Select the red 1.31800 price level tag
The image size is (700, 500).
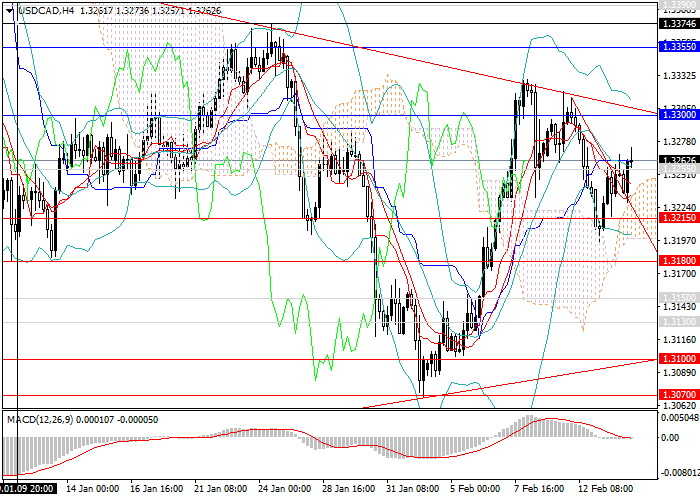tap(679, 260)
